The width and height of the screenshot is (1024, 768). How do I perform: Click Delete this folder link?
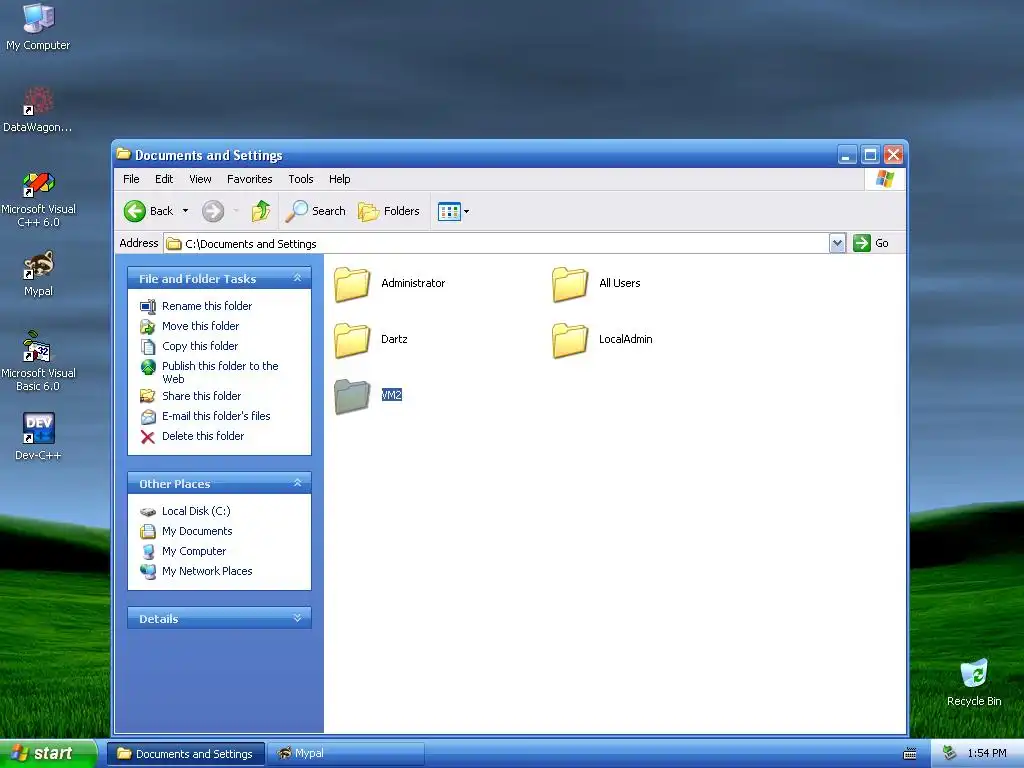coord(202,436)
